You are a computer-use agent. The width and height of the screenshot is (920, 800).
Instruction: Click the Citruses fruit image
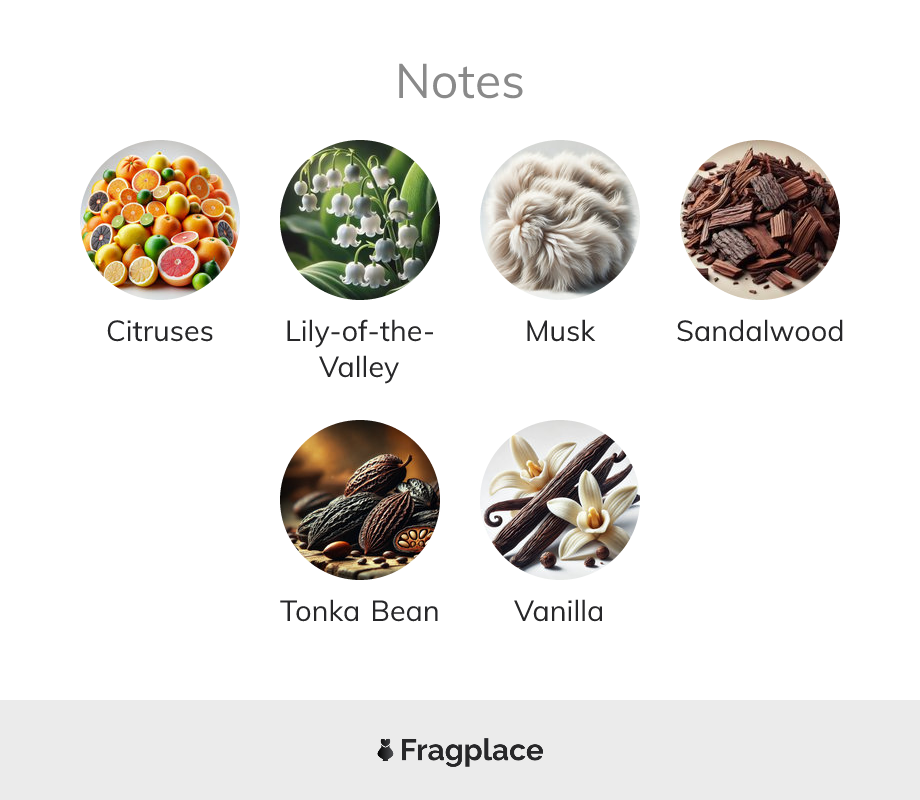[160, 220]
